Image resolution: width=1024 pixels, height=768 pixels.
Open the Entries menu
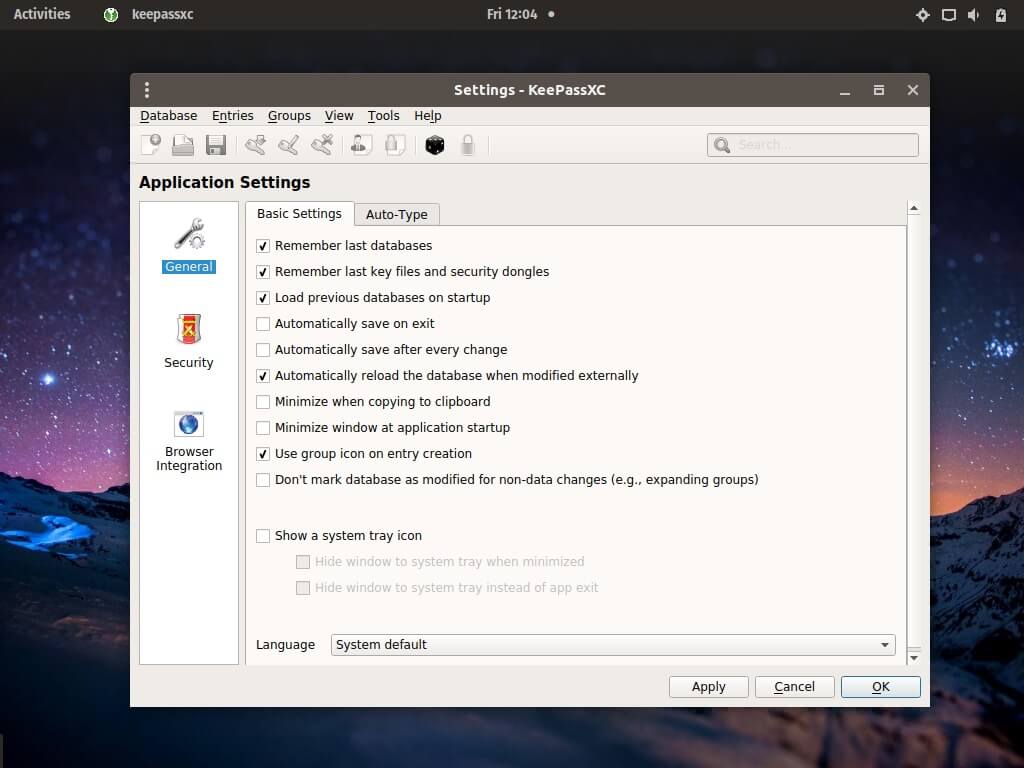tap(232, 116)
